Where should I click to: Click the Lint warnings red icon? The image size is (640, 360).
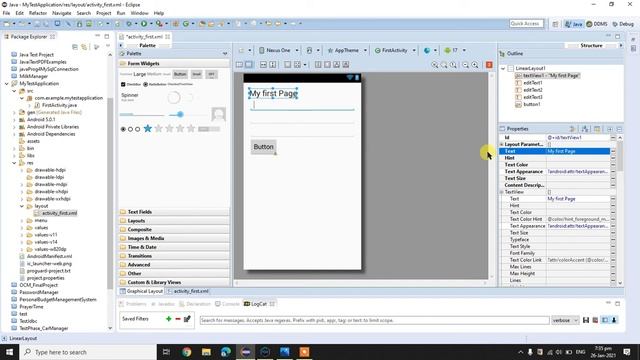(489, 65)
